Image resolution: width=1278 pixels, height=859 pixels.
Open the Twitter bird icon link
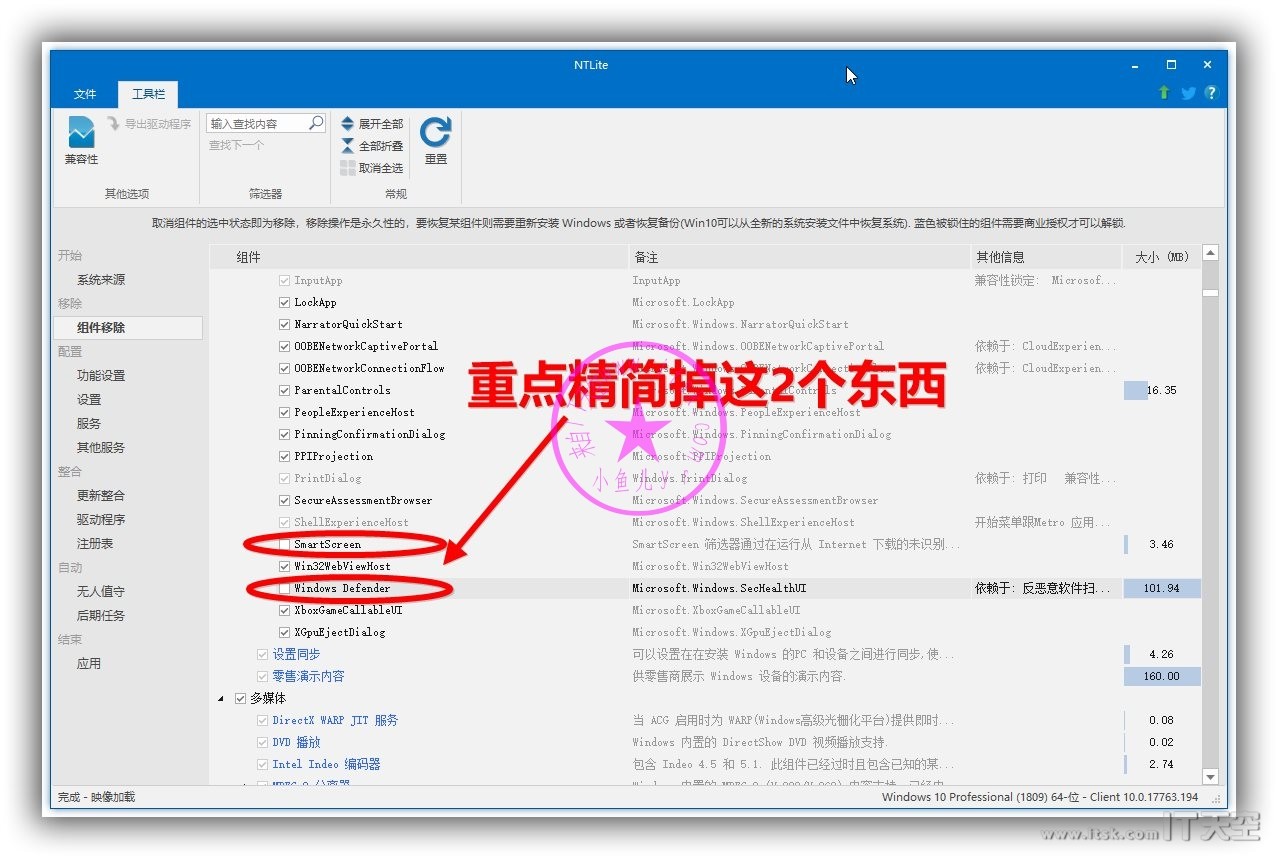[x=1188, y=93]
